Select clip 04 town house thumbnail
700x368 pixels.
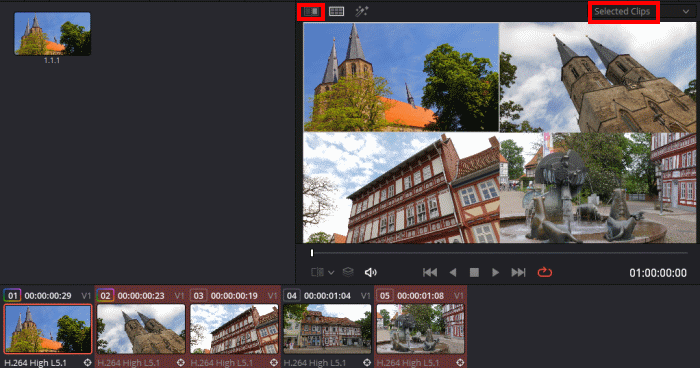327,329
